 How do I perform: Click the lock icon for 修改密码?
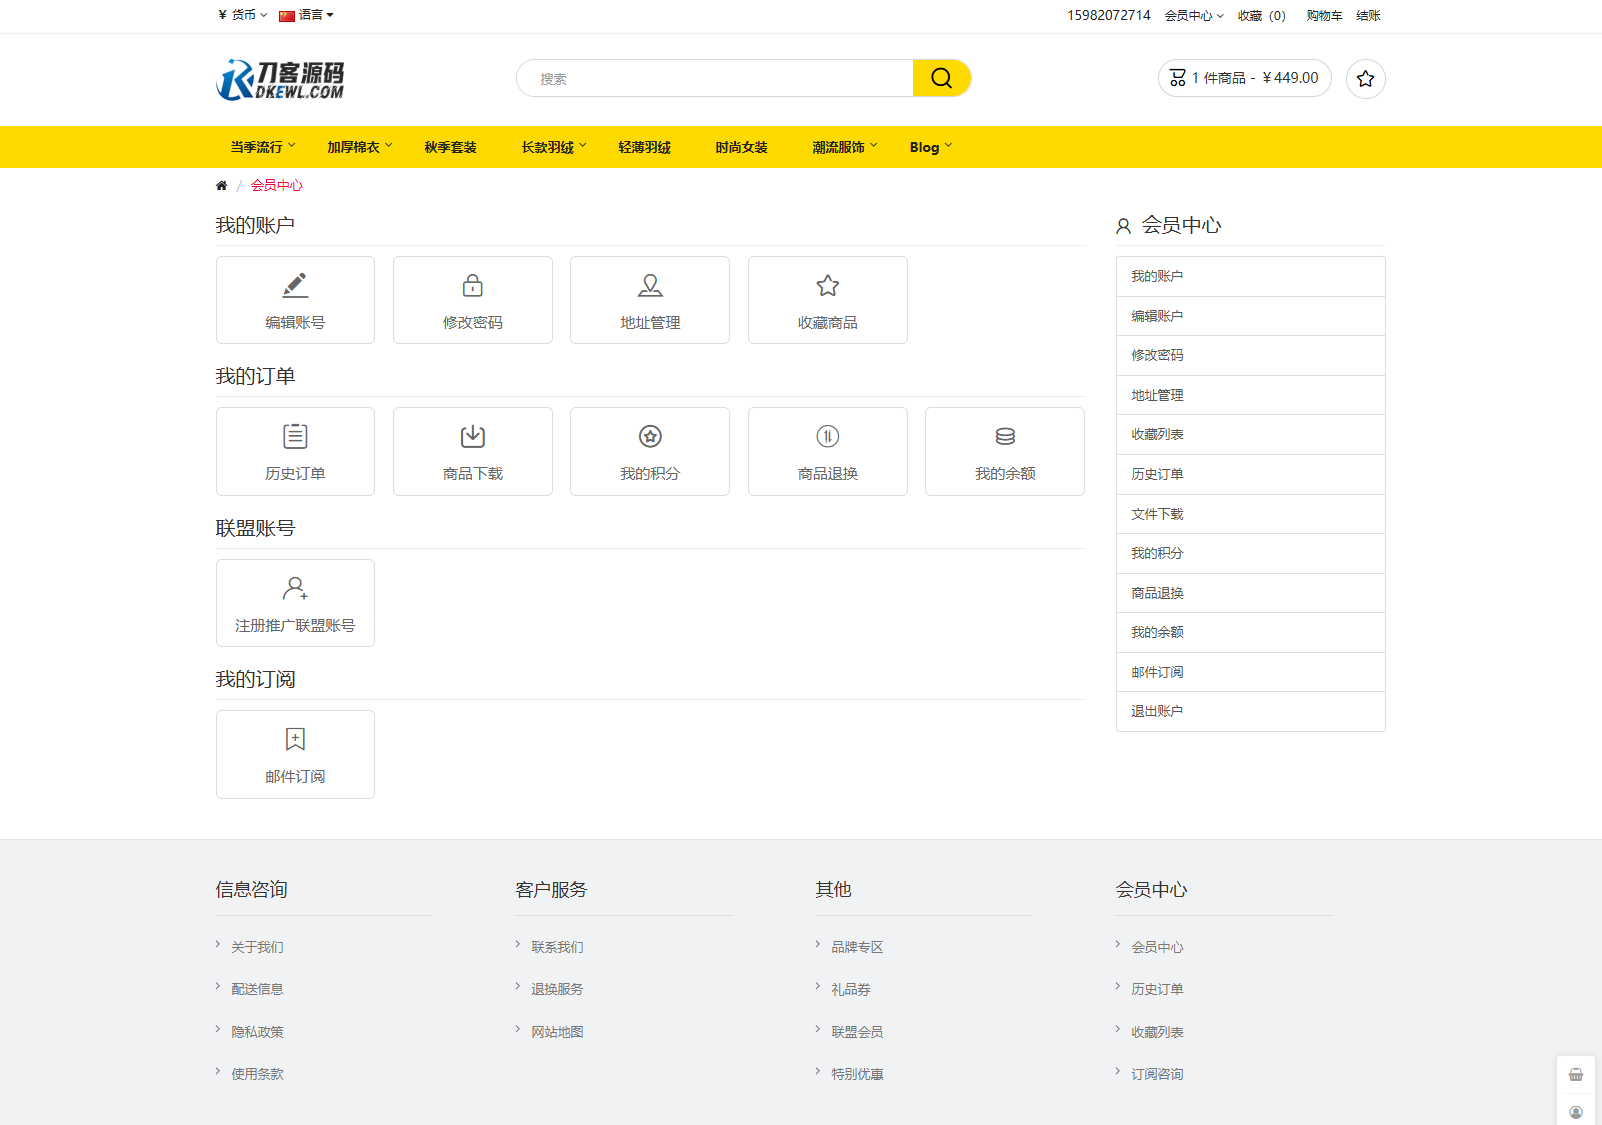coord(472,285)
